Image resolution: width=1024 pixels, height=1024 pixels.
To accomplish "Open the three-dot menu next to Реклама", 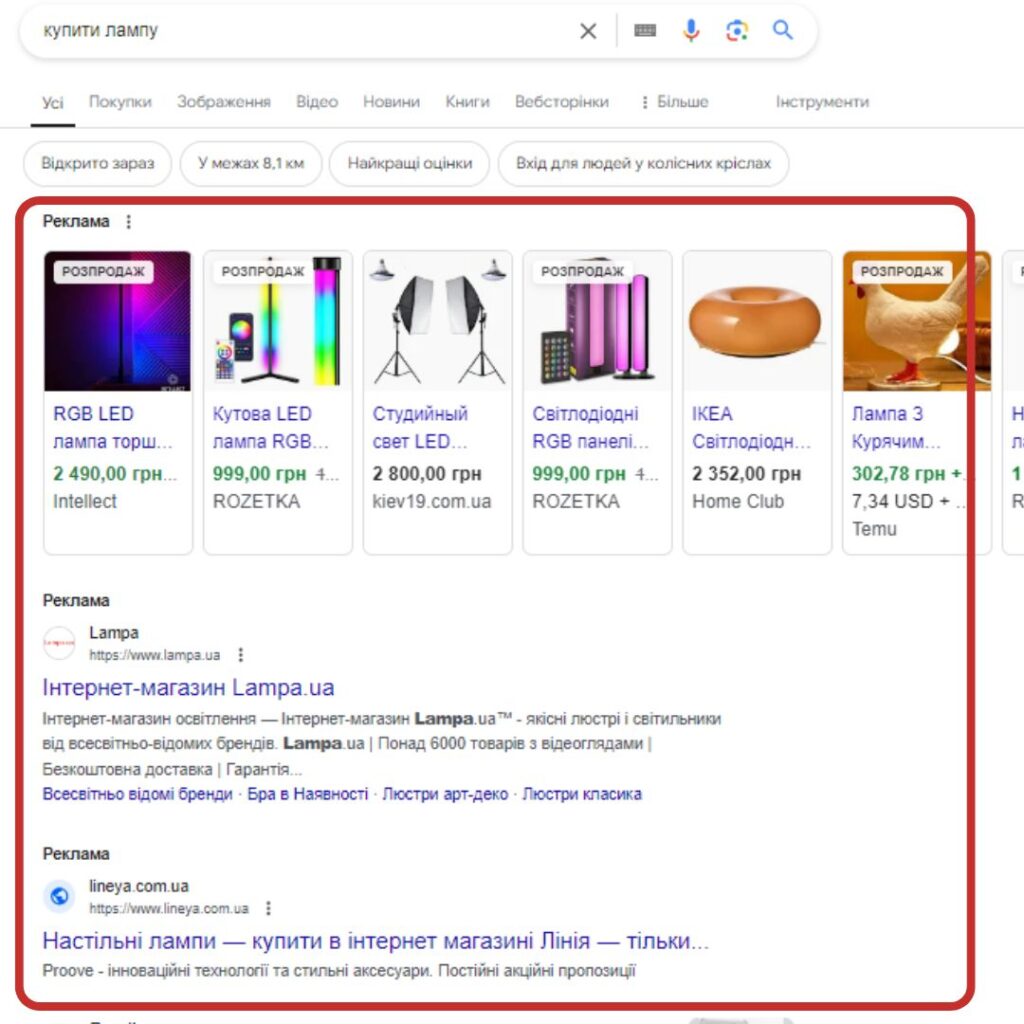I will coord(128,221).
